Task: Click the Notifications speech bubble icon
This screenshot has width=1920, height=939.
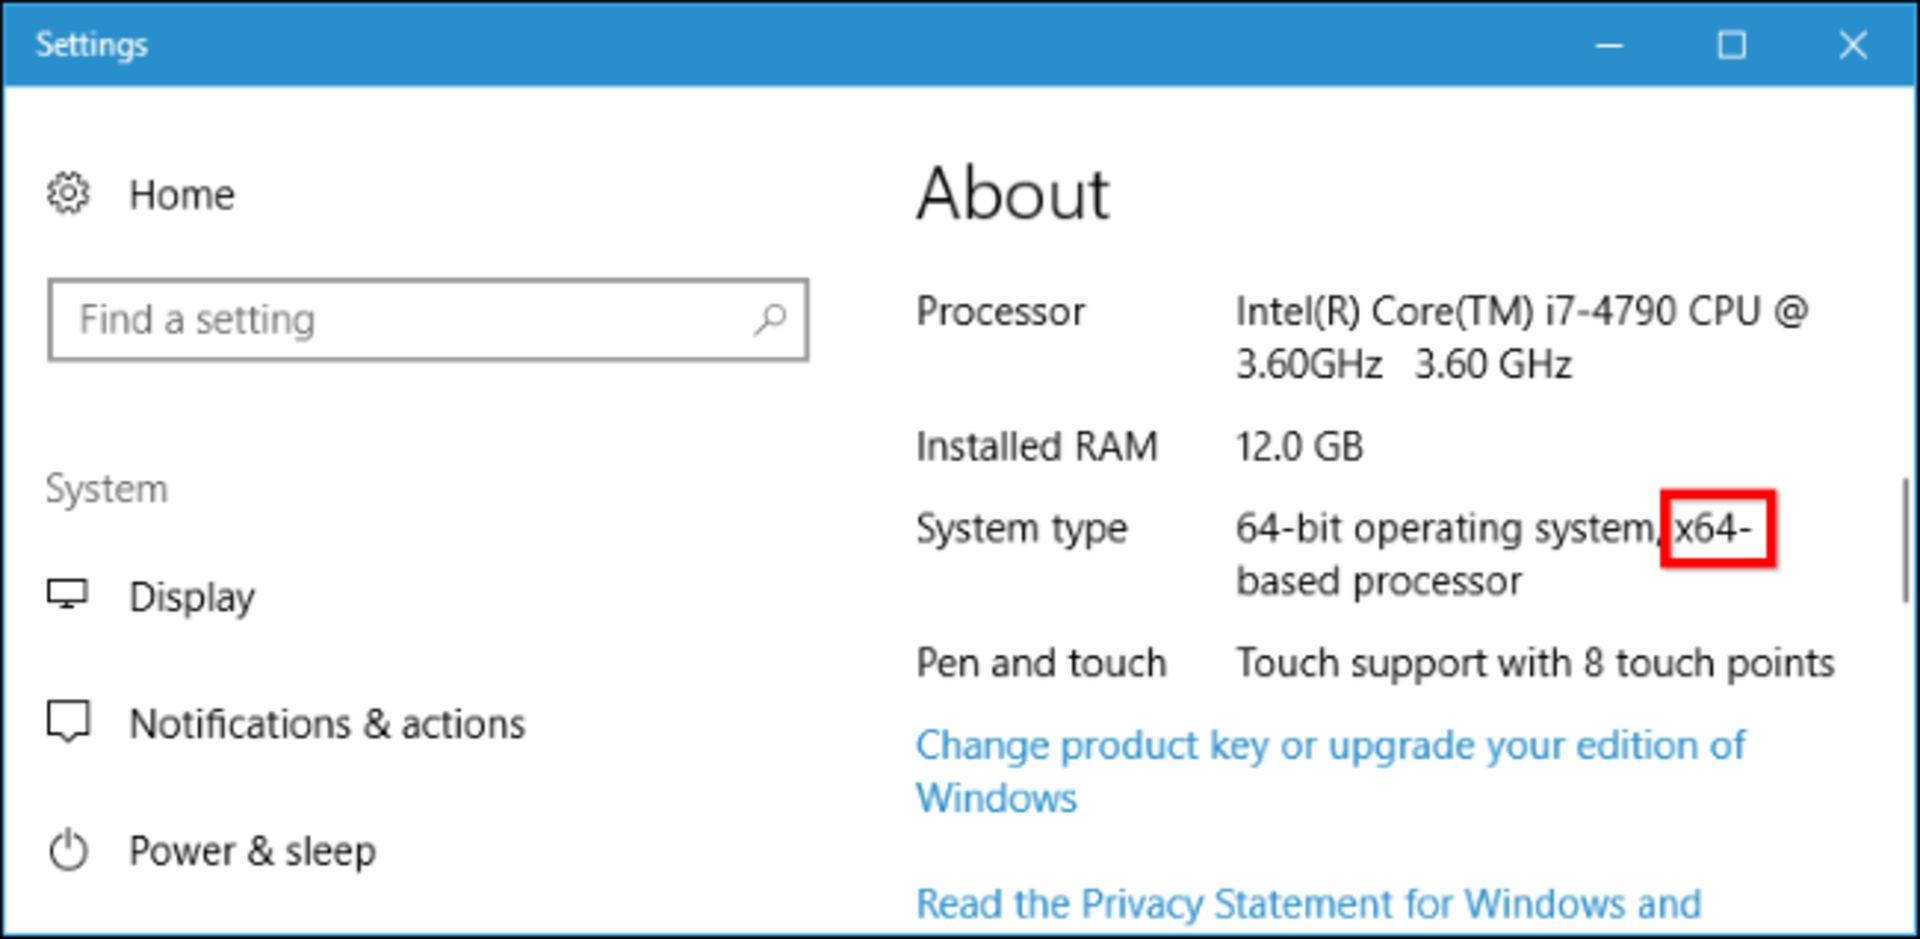Action: click(68, 721)
